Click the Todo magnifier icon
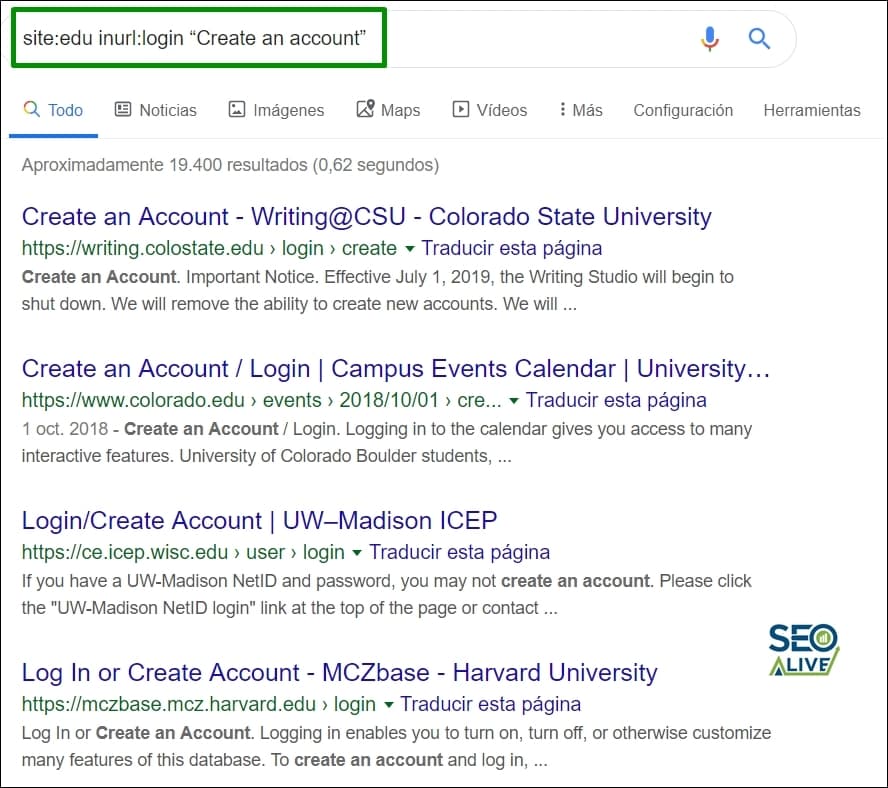The height and width of the screenshot is (788, 888). tap(31, 109)
